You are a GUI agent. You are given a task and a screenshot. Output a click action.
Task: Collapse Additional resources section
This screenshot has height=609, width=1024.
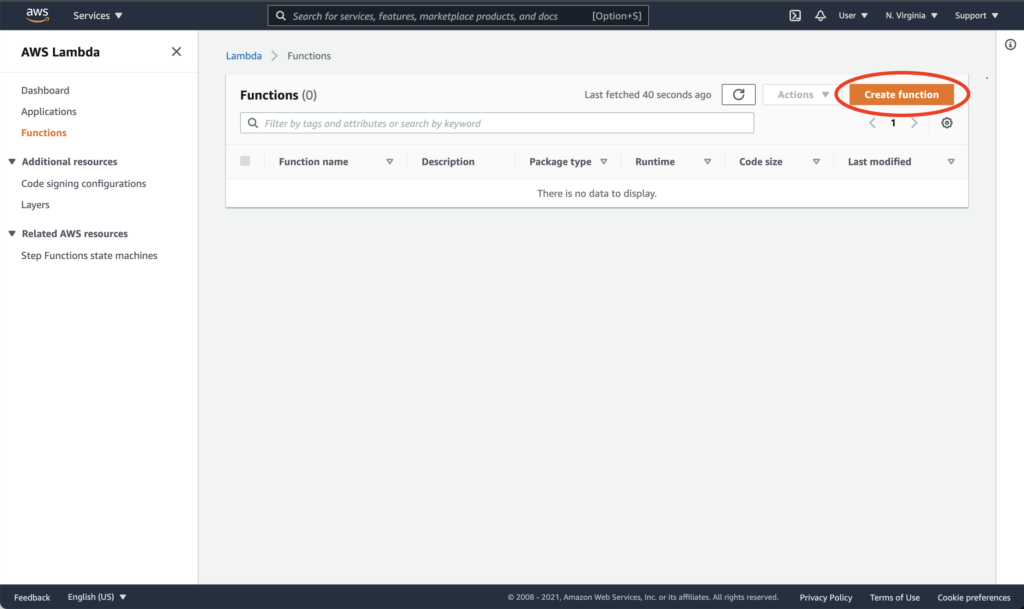click(x=12, y=161)
